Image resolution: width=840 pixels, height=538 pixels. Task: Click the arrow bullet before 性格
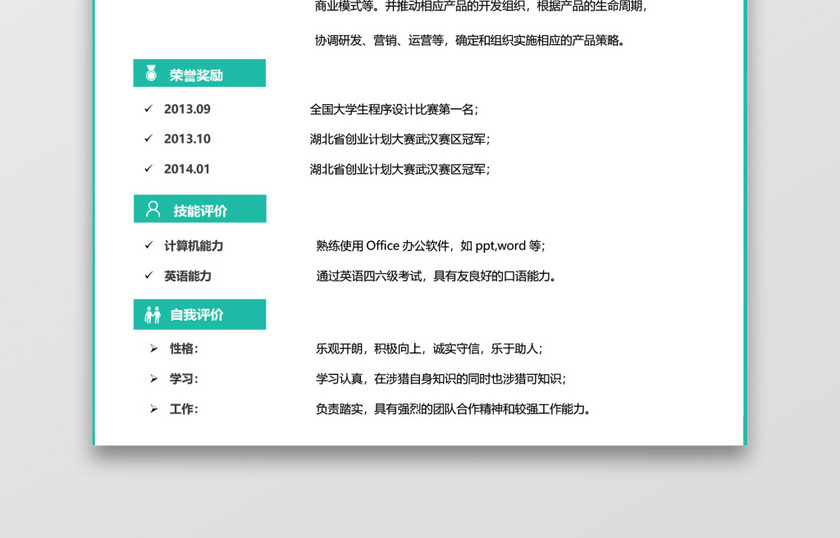154,349
